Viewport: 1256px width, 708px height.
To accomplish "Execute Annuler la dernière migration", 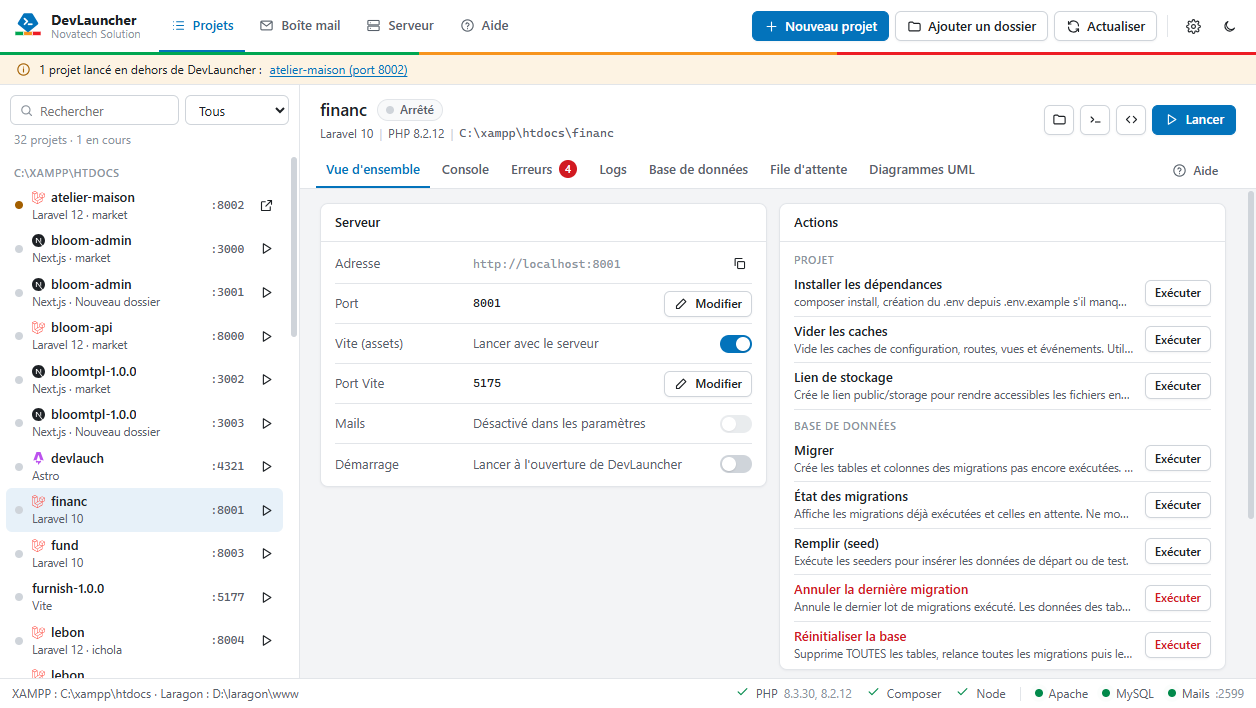I will (1178, 598).
